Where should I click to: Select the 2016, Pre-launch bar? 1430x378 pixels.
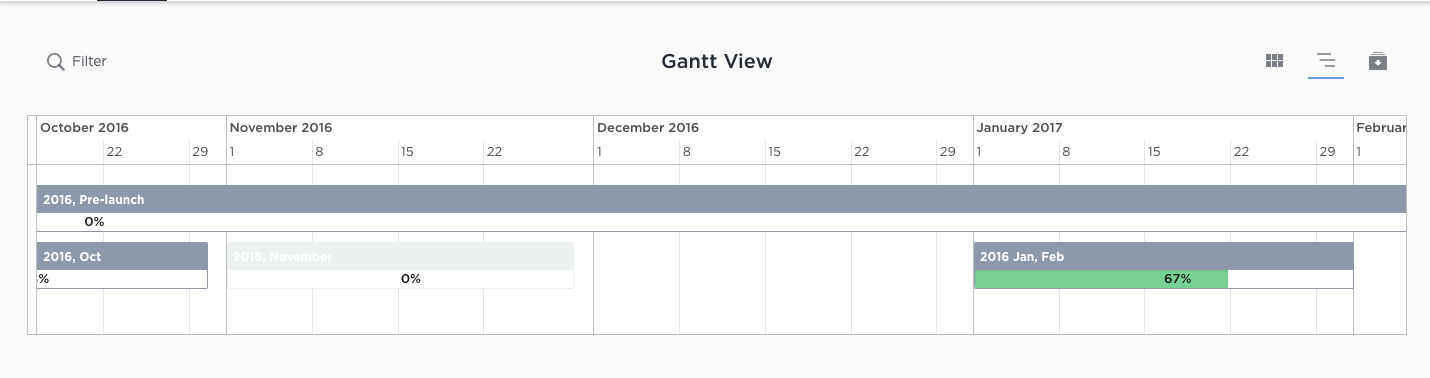721,199
